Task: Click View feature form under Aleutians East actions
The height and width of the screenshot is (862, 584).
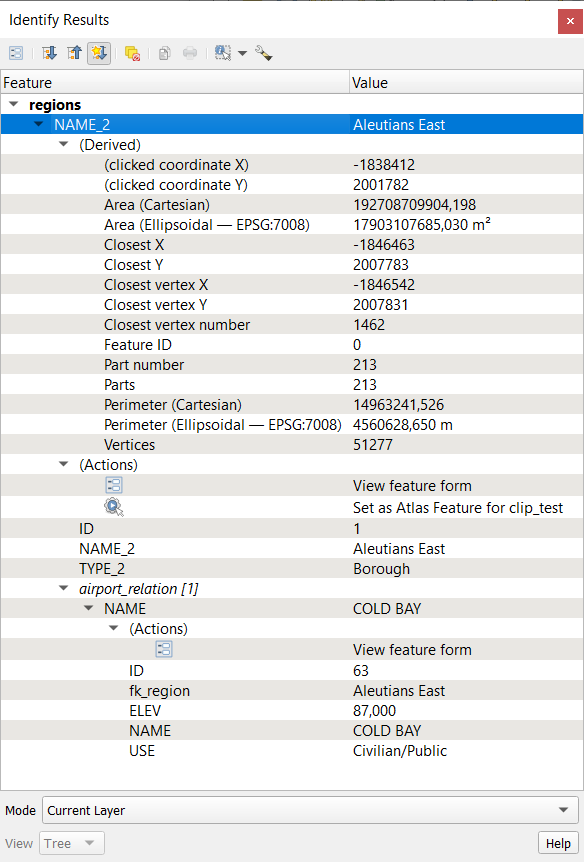Action: click(412, 485)
